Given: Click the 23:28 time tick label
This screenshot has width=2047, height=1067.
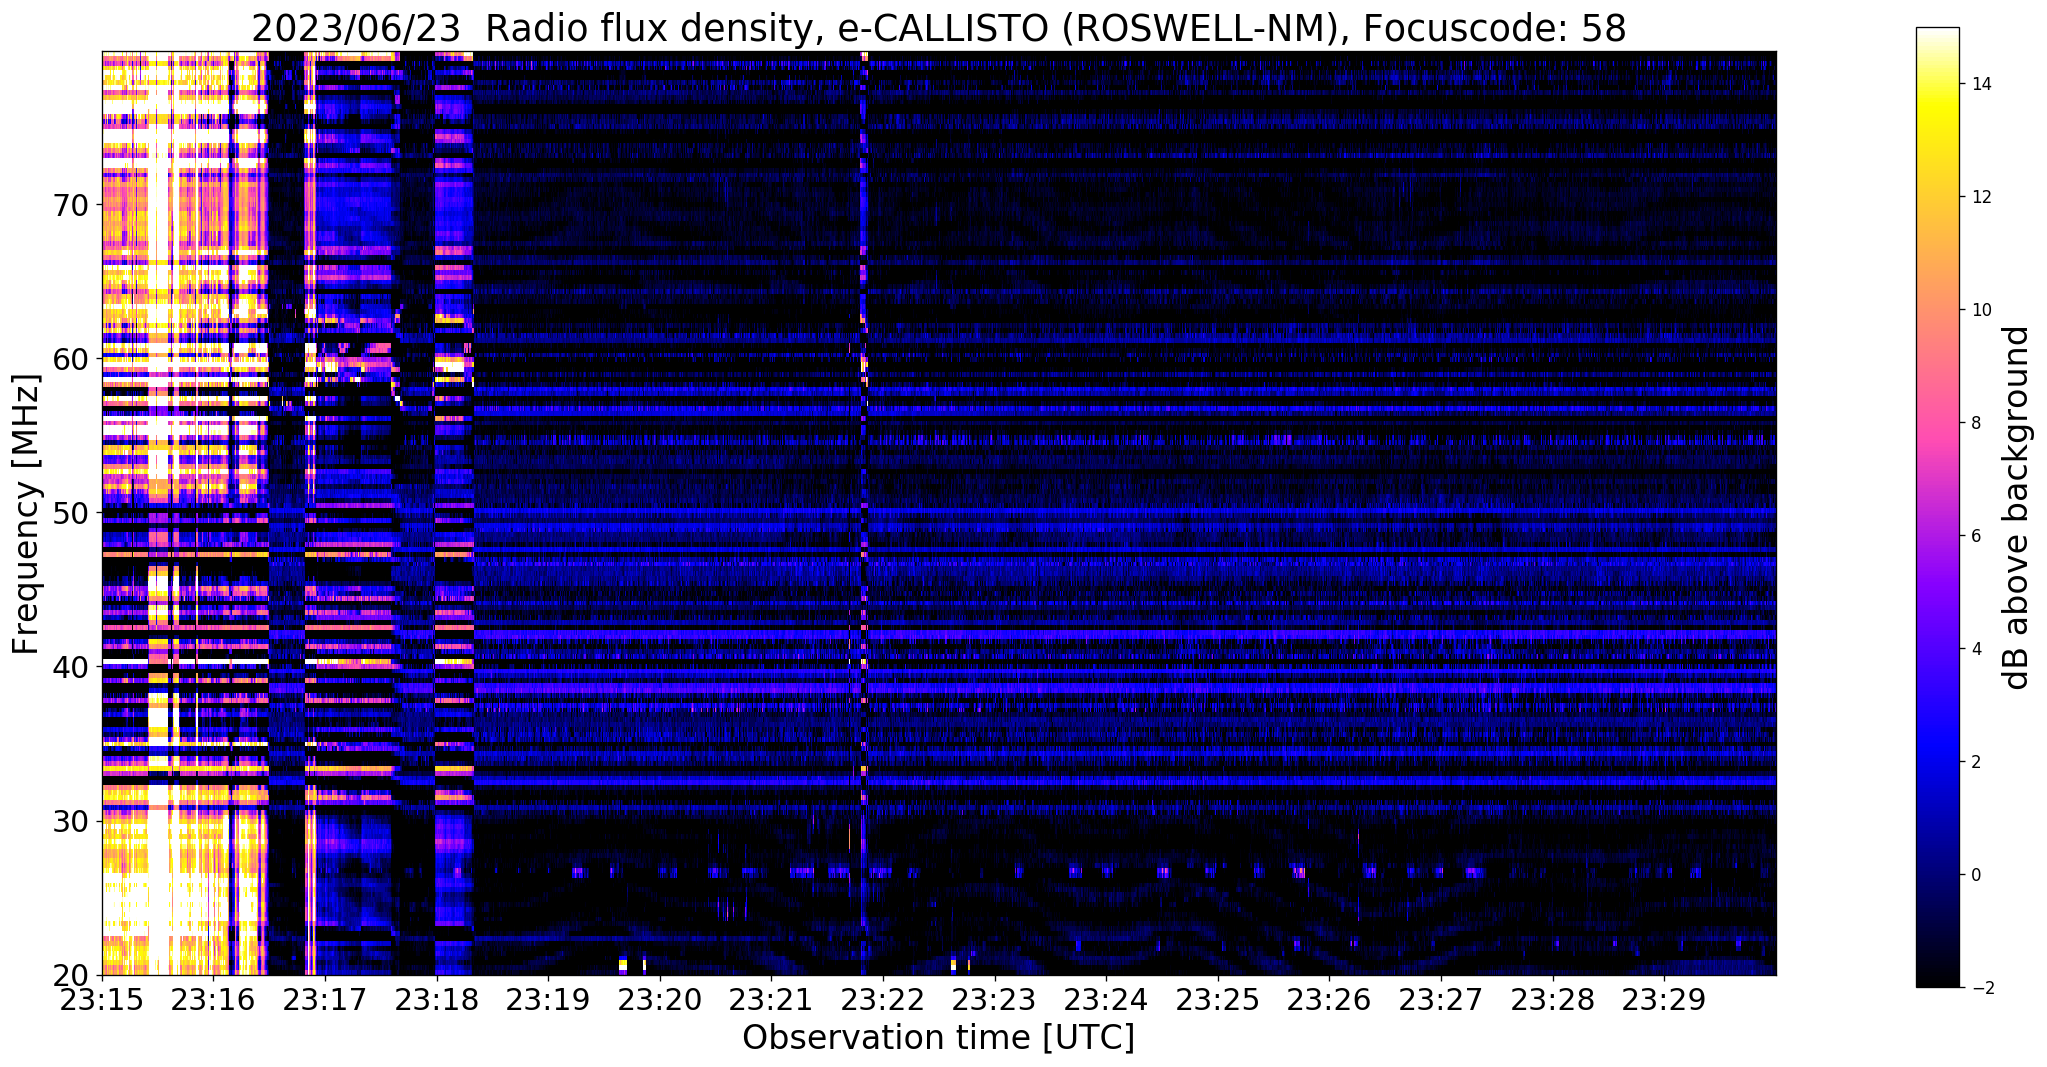Looking at the screenshot, I should point(1553,999).
